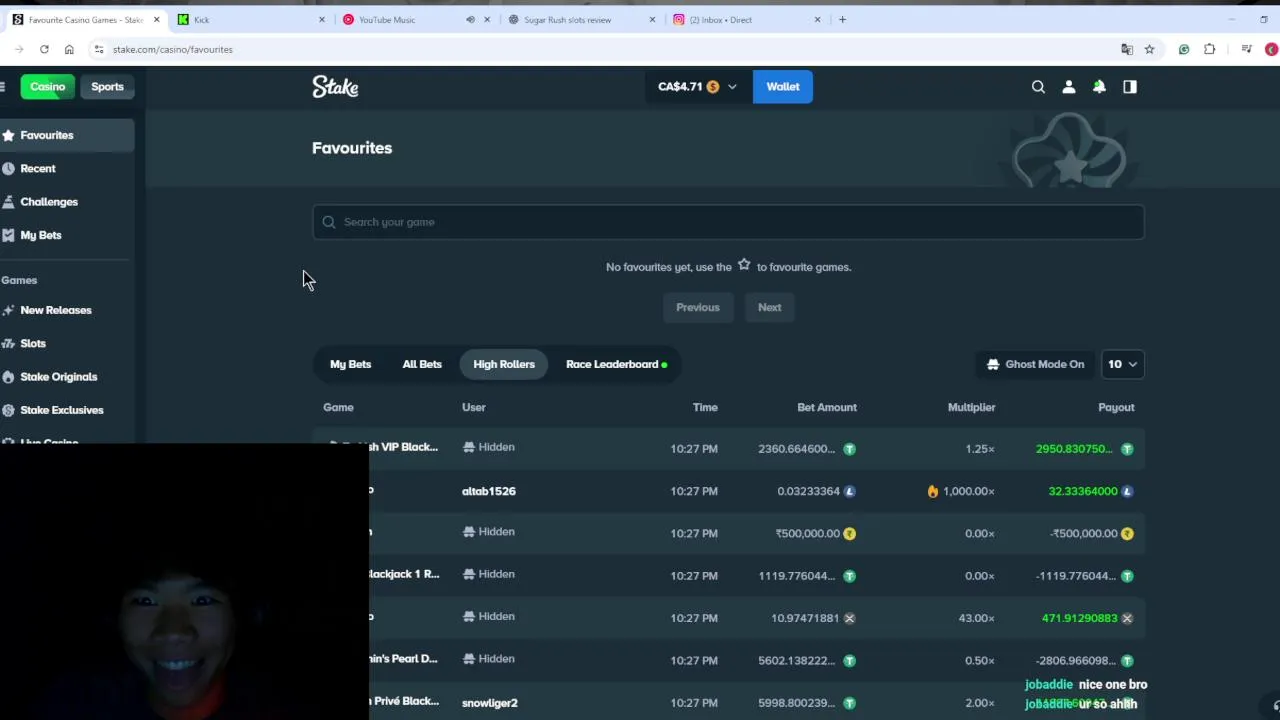Click the Game column header
This screenshot has height=720, width=1280.
point(338,407)
